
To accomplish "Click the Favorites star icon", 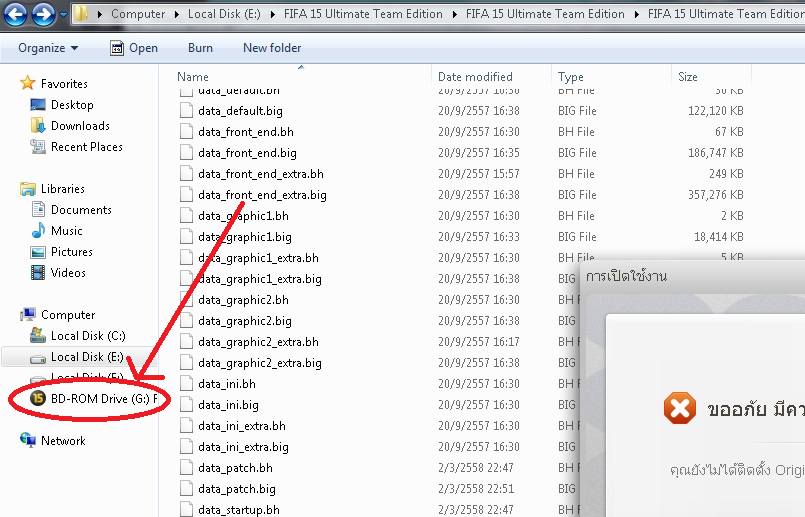I will coord(27,83).
